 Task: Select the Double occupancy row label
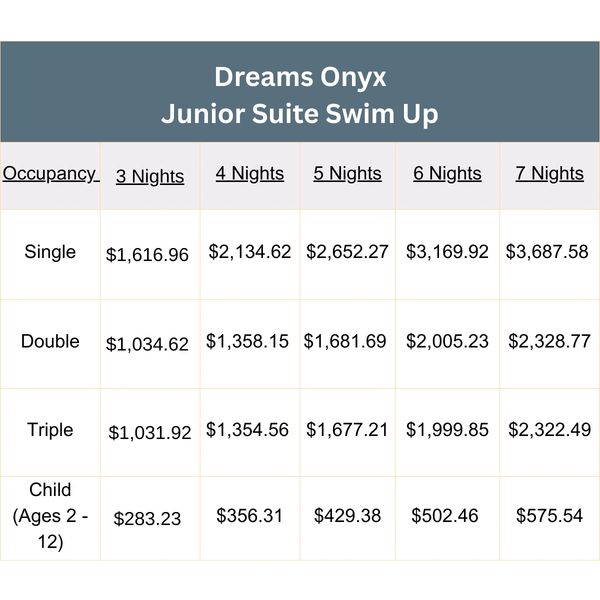(x=50, y=341)
